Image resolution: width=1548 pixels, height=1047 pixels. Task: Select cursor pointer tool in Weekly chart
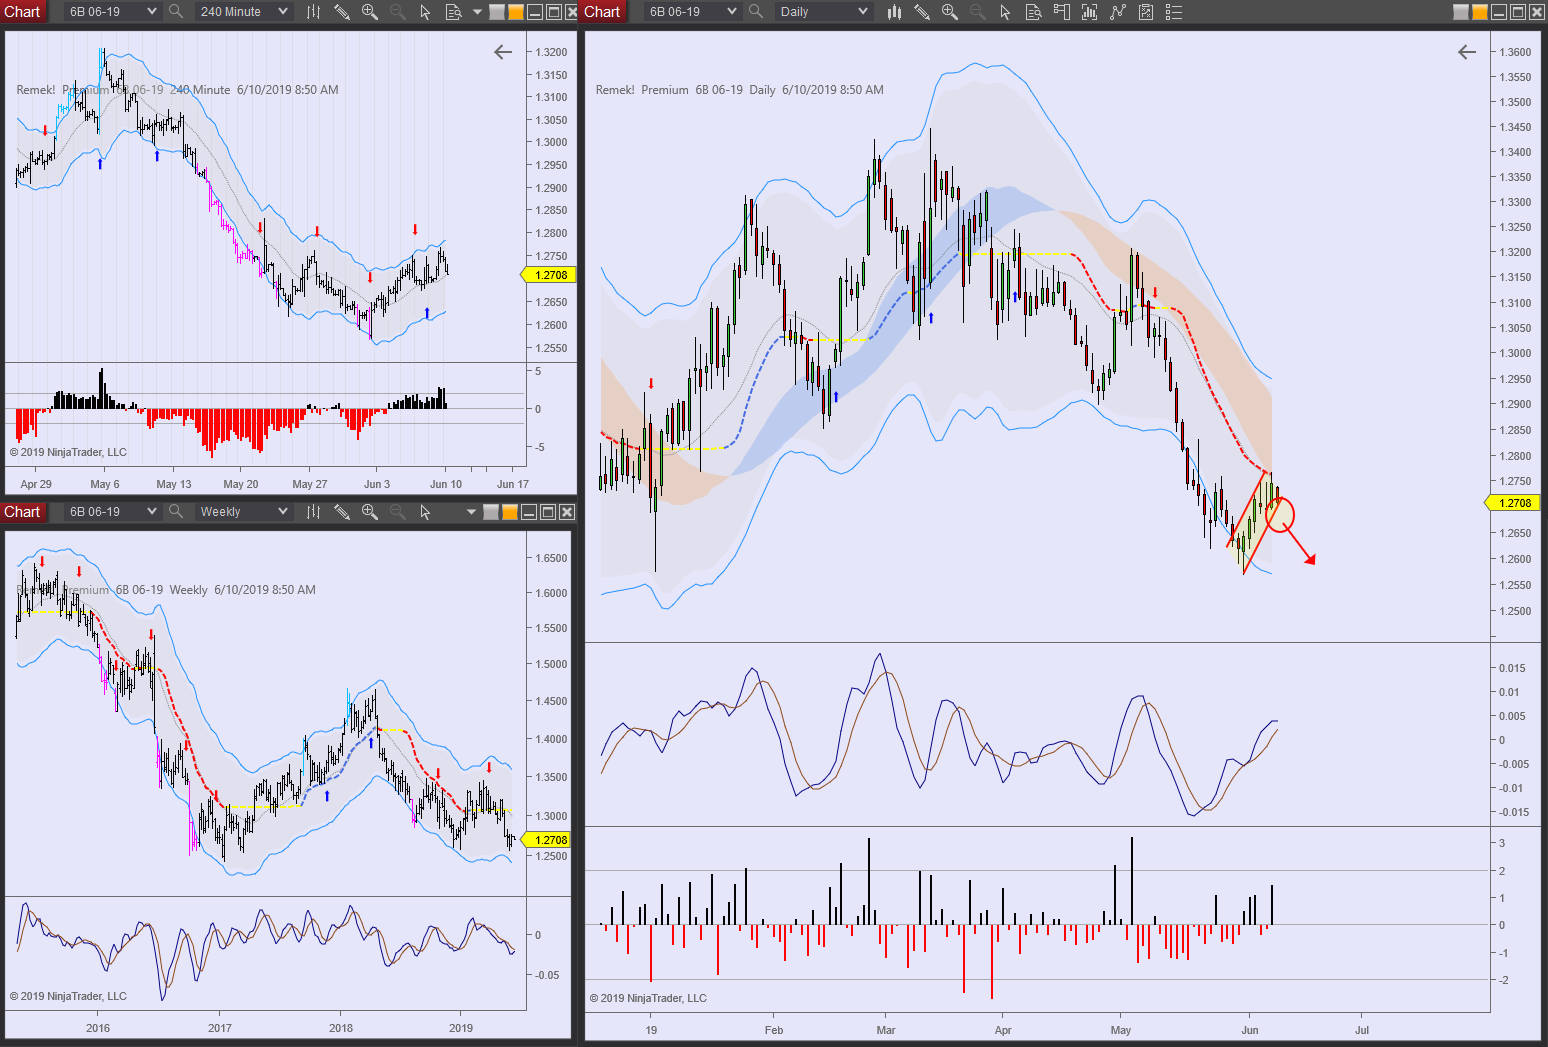coord(425,511)
